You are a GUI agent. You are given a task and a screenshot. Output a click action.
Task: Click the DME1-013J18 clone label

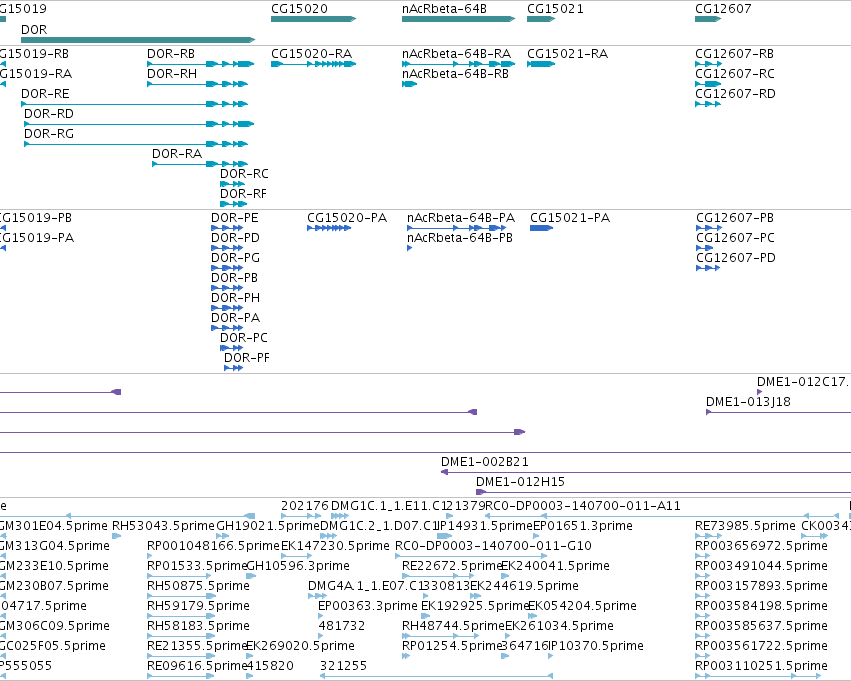point(748,402)
